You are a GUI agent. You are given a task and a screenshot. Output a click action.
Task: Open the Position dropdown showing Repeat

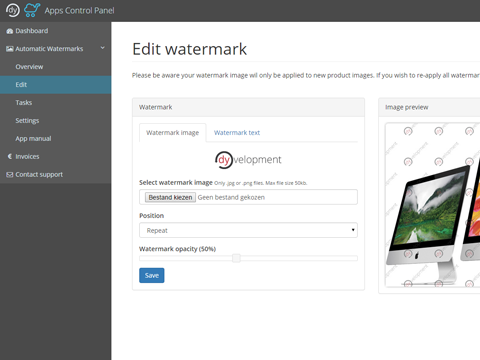[248, 230]
